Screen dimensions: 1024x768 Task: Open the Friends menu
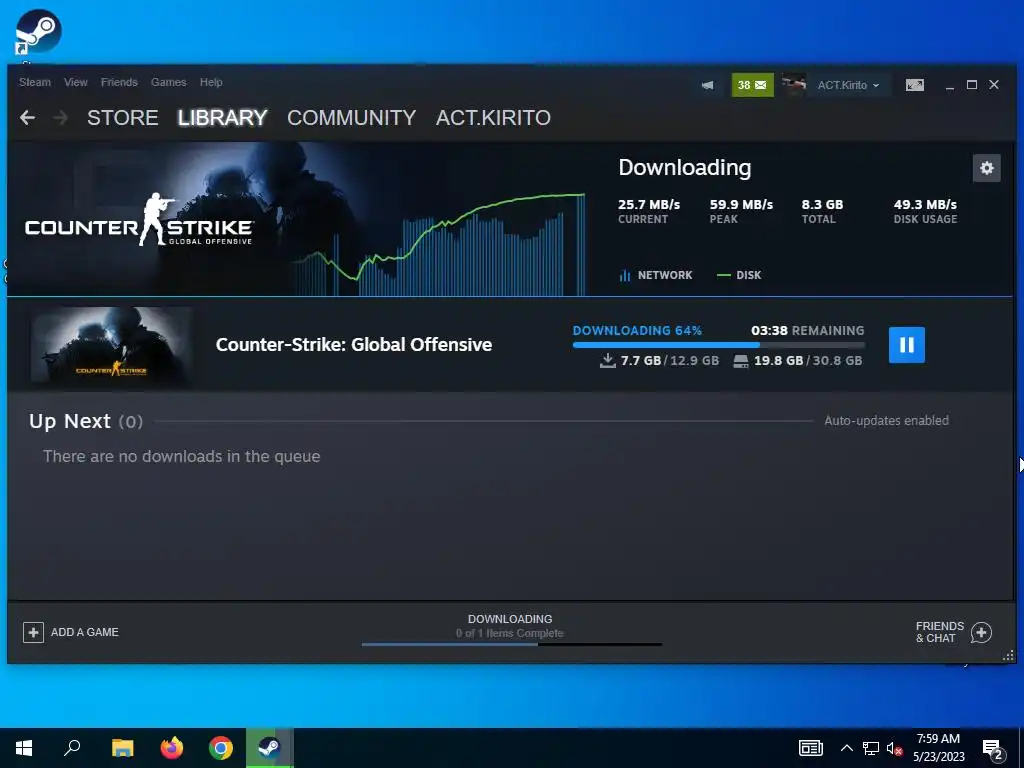click(119, 82)
